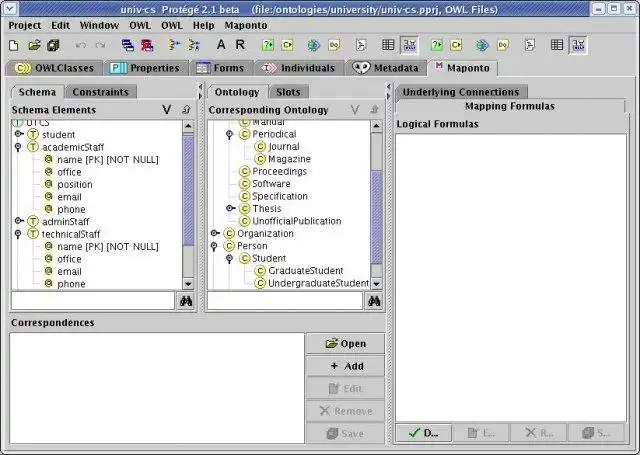This screenshot has height=455, width=640.
Task: Click the Schema Elements search field
Action: coord(93,301)
